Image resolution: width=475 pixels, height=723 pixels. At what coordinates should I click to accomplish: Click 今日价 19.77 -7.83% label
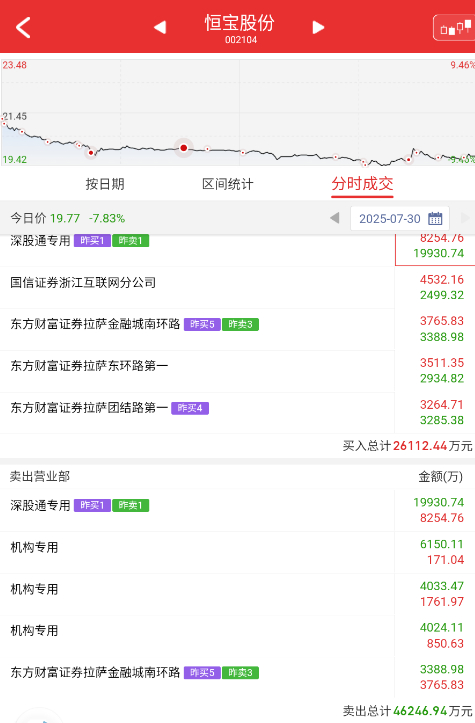pyautogui.click(x=68, y=218)
